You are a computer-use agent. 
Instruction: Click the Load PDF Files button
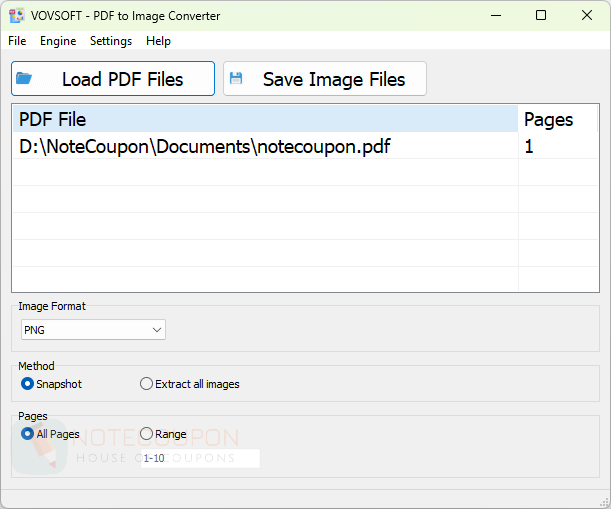pyautogui.click(x=113, y=78)
